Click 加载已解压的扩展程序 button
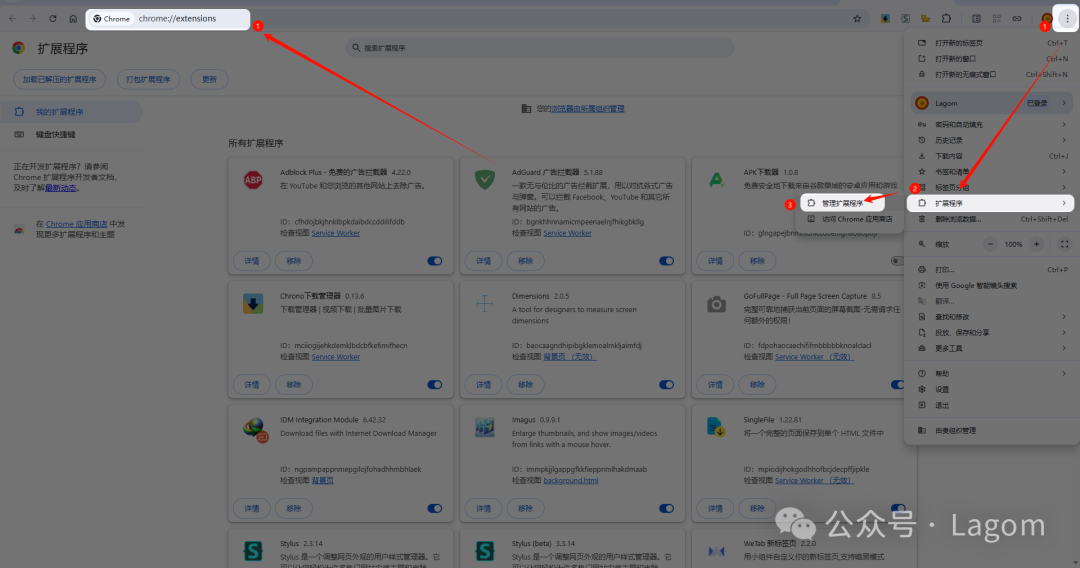This screenshot has width=1080, height=568. click(x=59, y=79)
